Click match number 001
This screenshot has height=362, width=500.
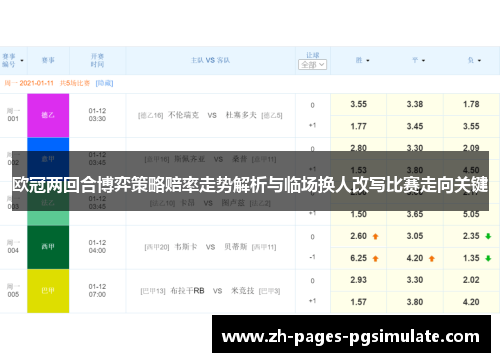coord(13,119)
